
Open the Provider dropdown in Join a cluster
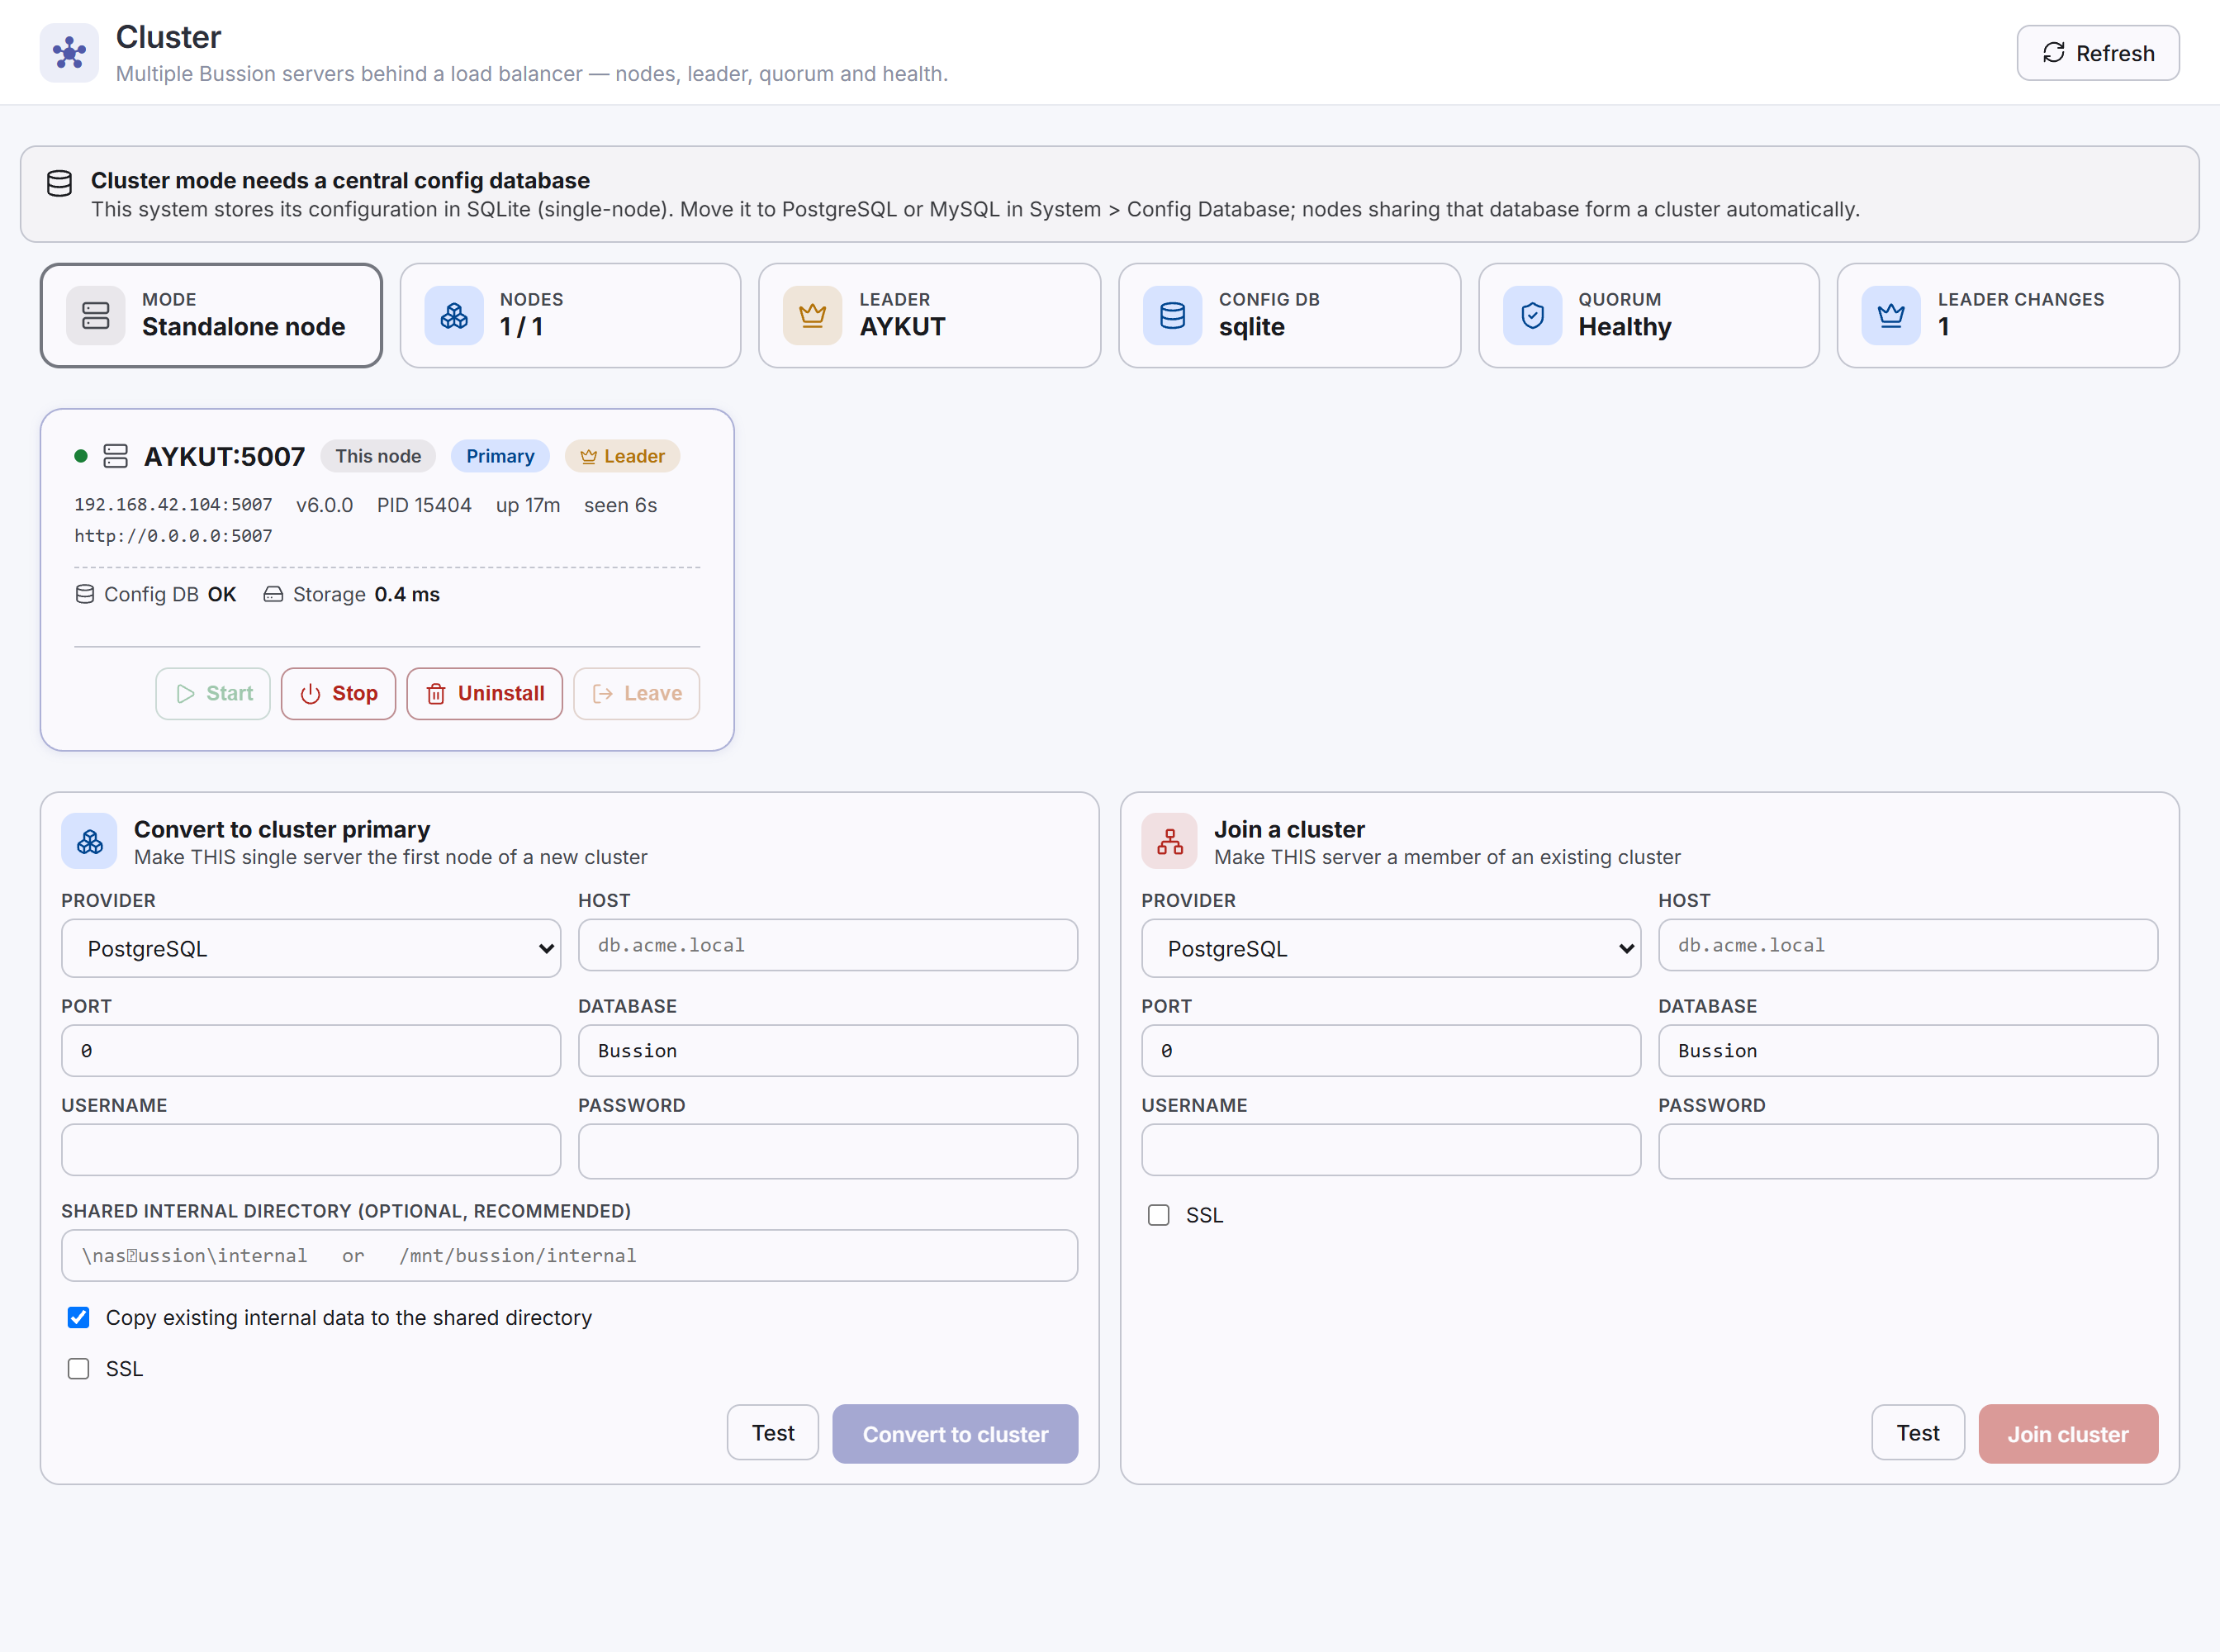click(1391, 948)
